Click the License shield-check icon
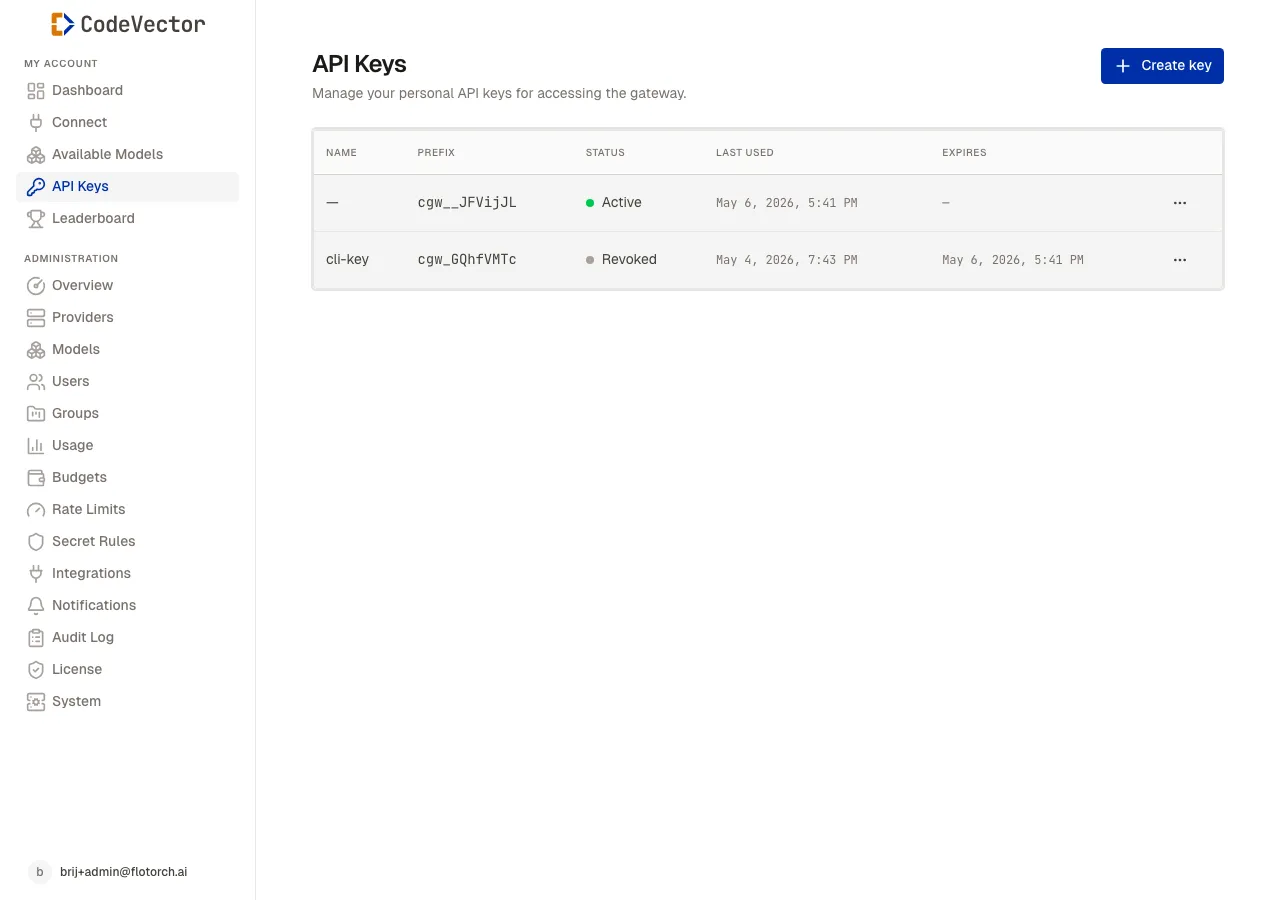Image resolution: width=1280 pixels, height=900 pixels. pos(36,670)
